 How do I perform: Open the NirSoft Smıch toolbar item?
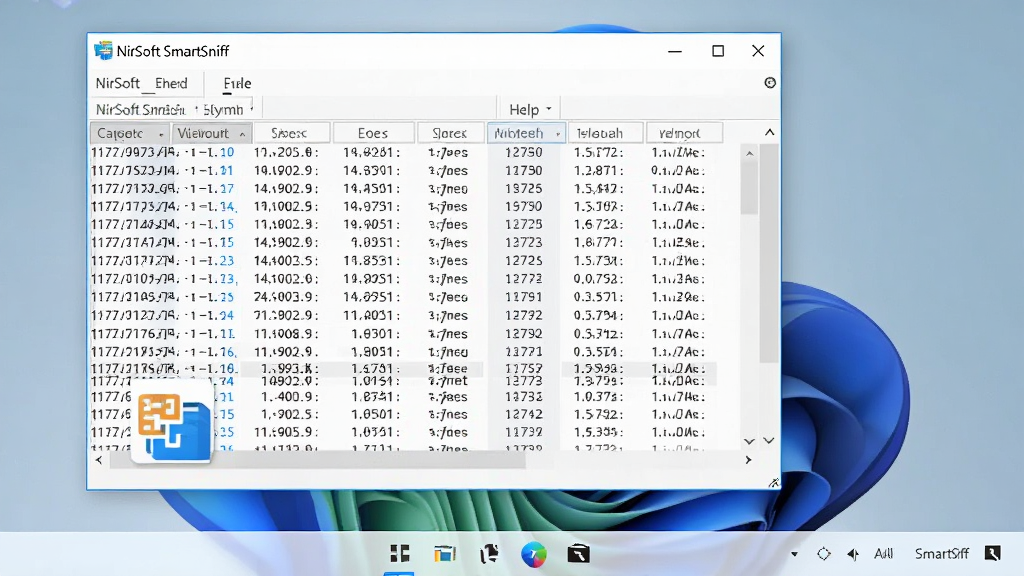click(x=140, y=110)
